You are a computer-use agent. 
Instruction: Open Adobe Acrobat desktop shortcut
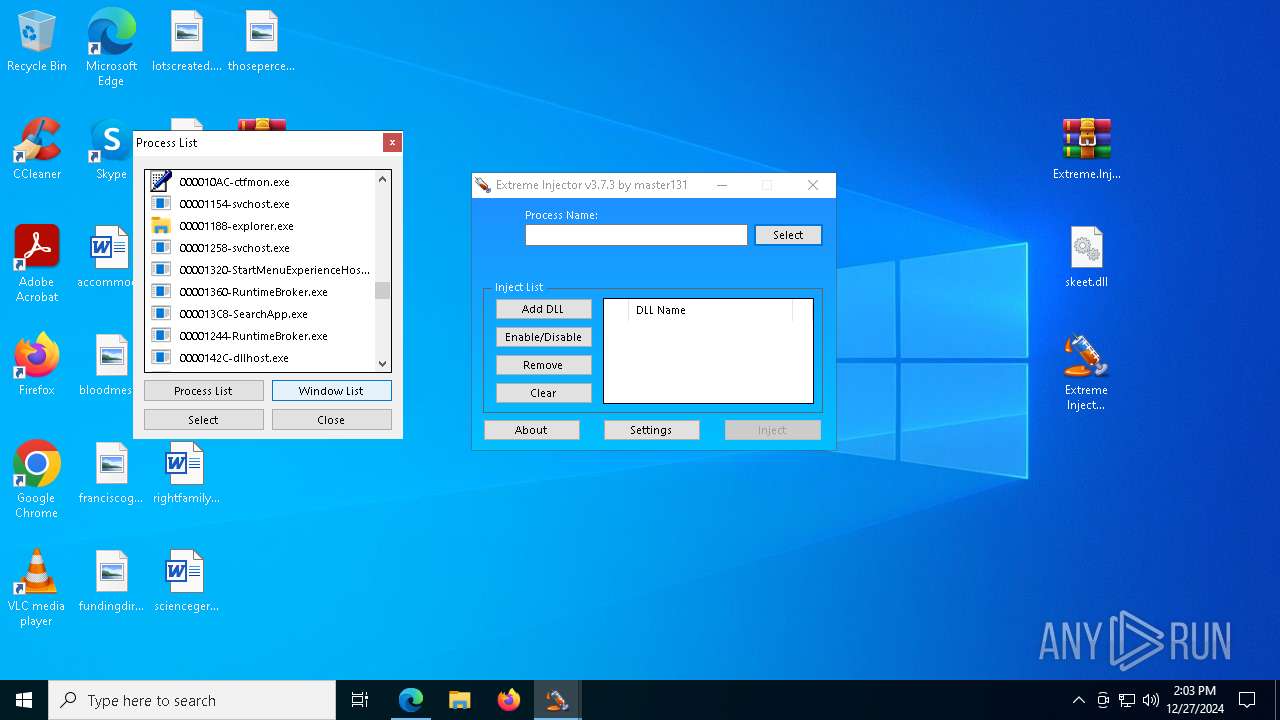[37, 264]
